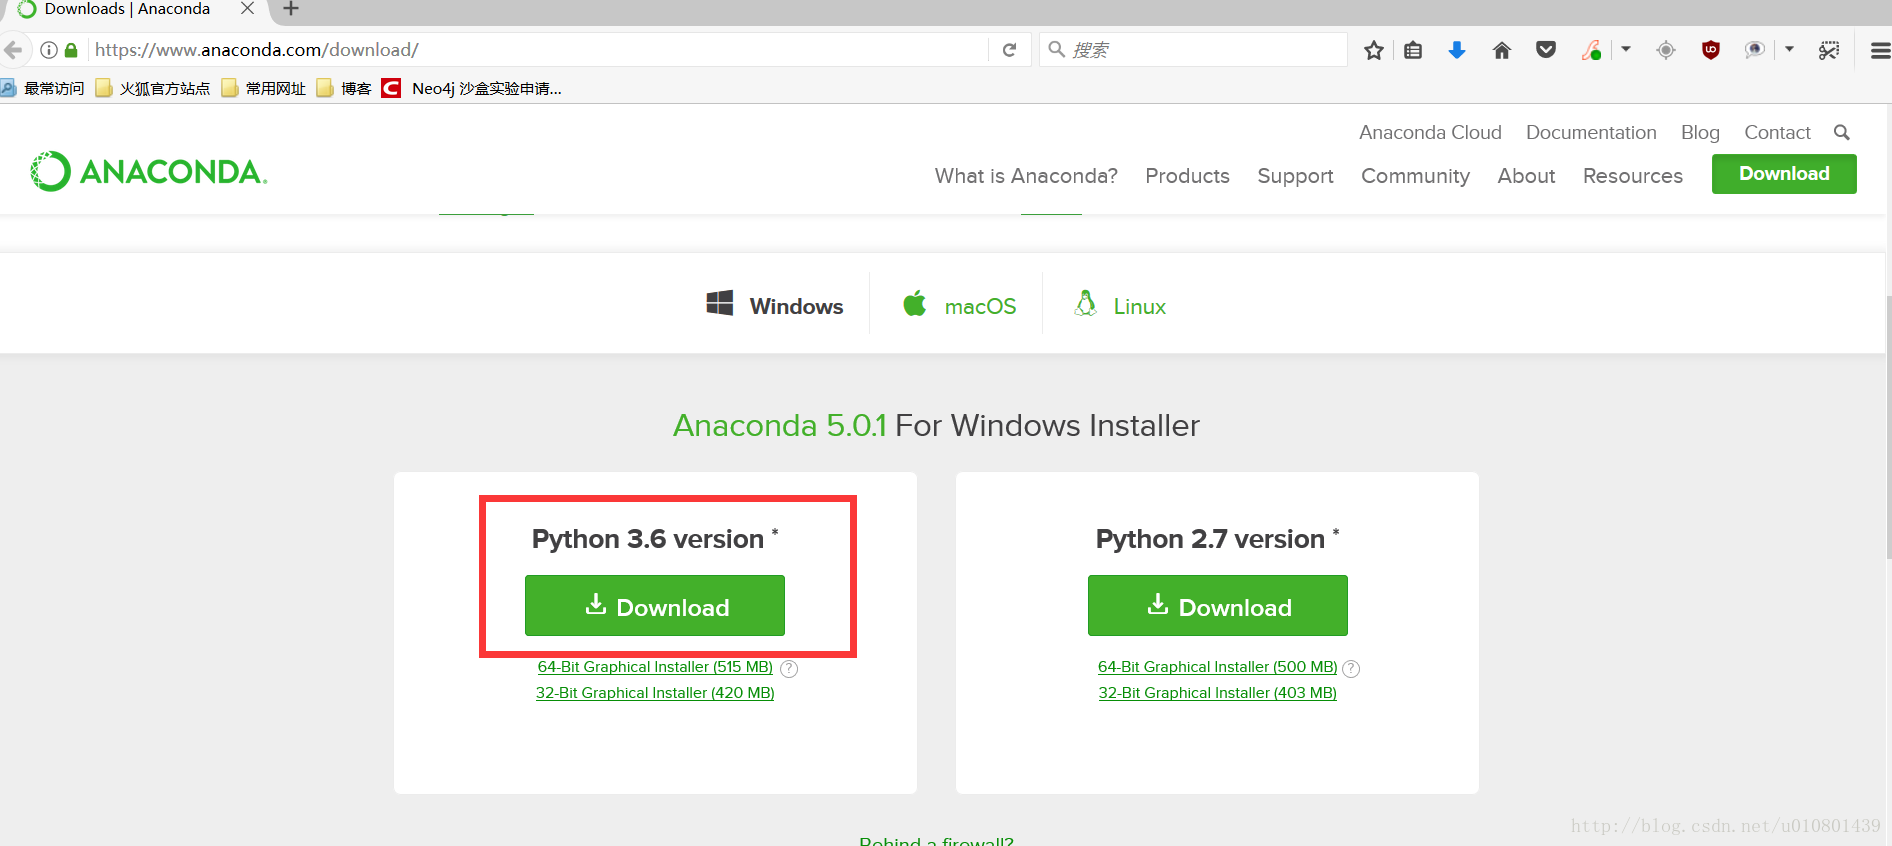Click the leaf pen extension icon
1892x846 pixels.
(x=1592, y=50)
